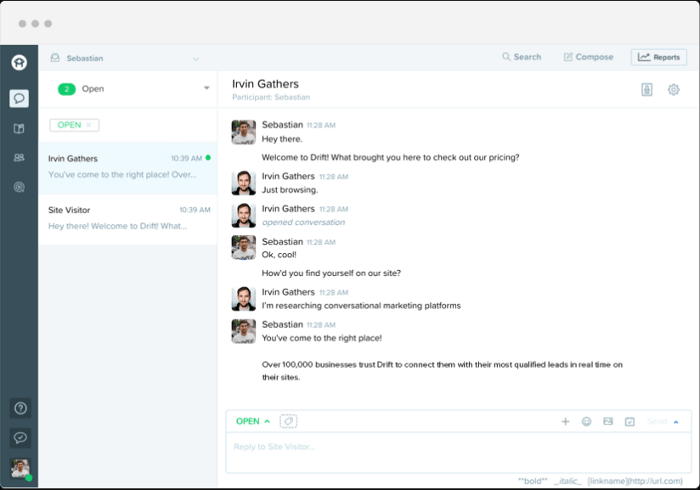Expand the Open conversations filter dropdown
This screenshot has height=490, width=700.
(207, 88)
